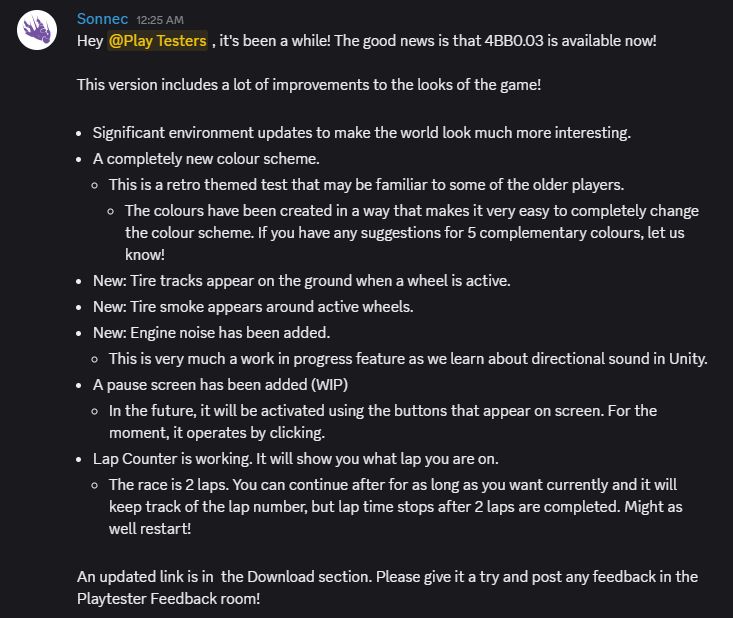Image resolution: width=733 pixels, height=618 pixels.
Task: Click the version text '4BB0.03 is available now!'
Action: pos(570,41)
